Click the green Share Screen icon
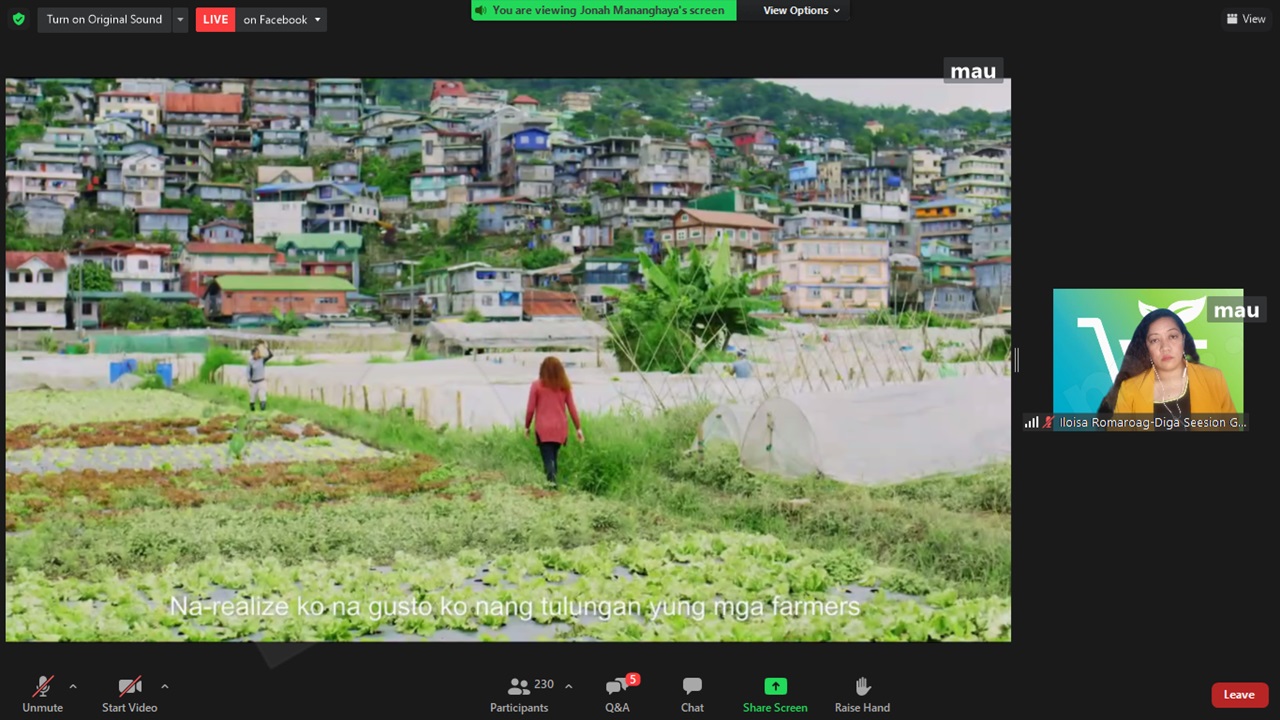1280x720 pixels. pos(775,686)
